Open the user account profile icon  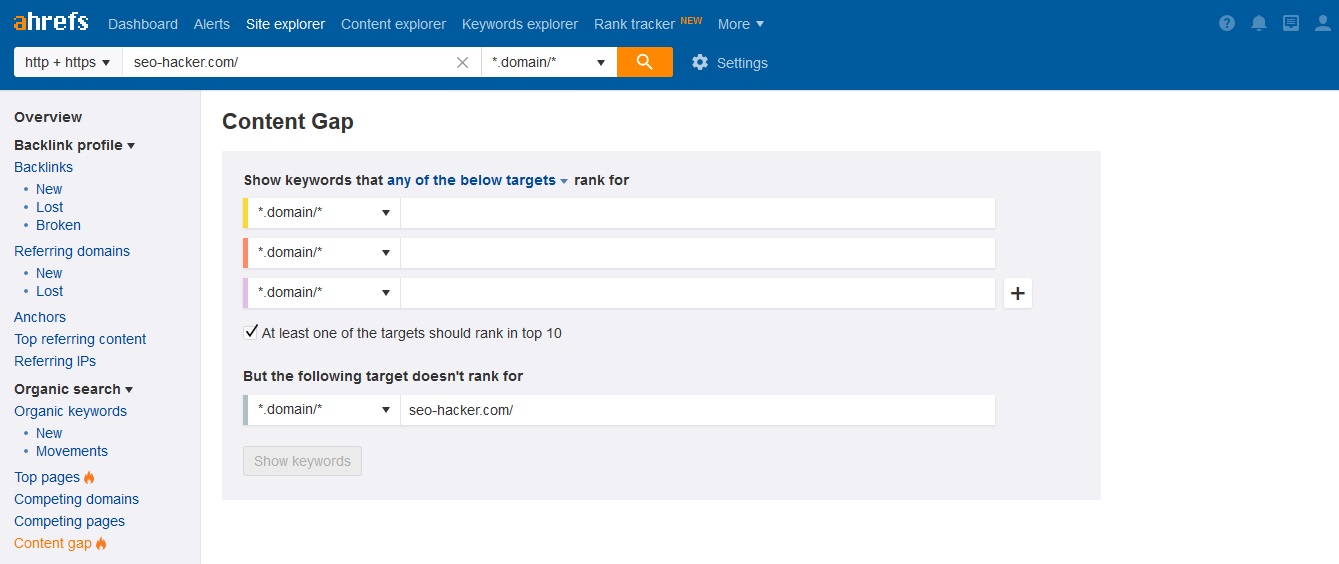[x=1322, y=23]
